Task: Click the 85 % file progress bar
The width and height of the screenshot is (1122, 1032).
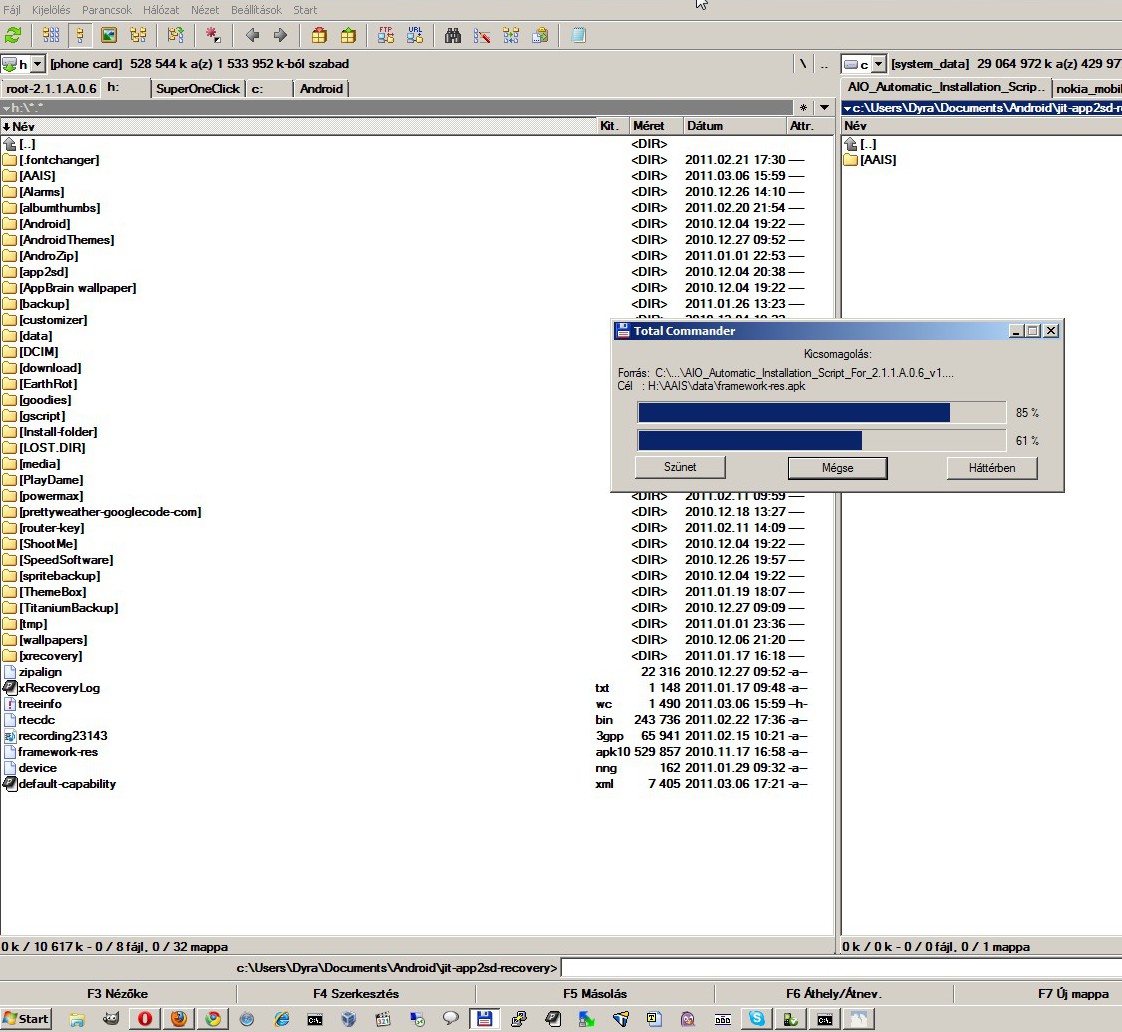Action: click(821, 413)
